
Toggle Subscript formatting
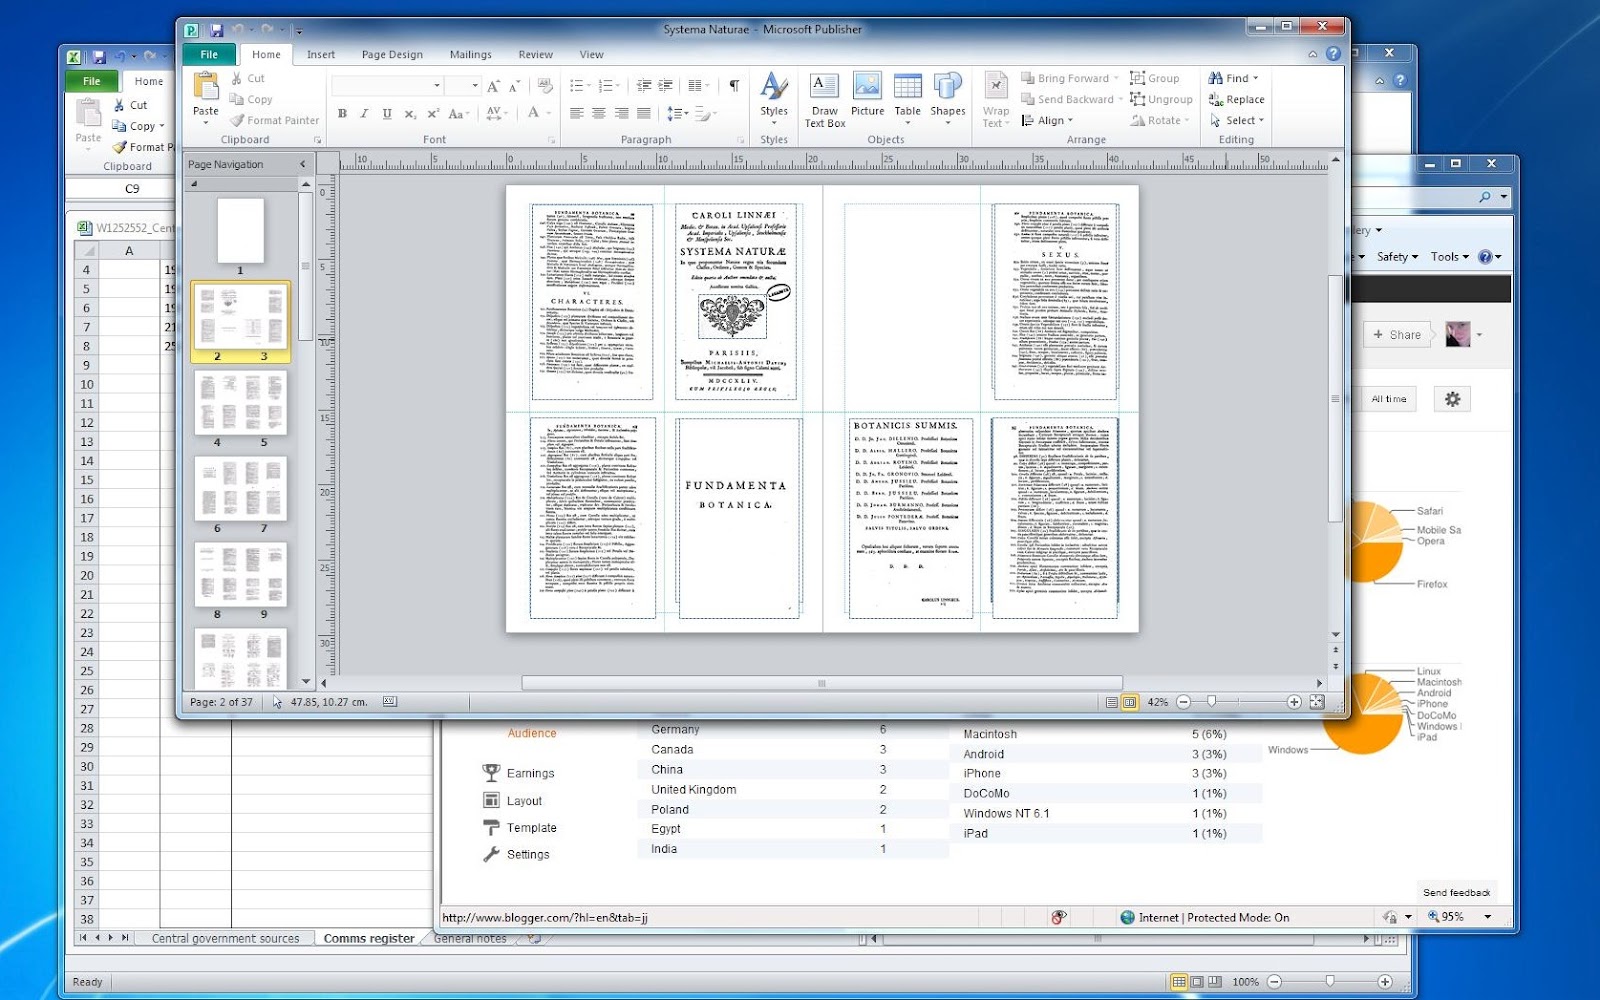tap(410, 114)
